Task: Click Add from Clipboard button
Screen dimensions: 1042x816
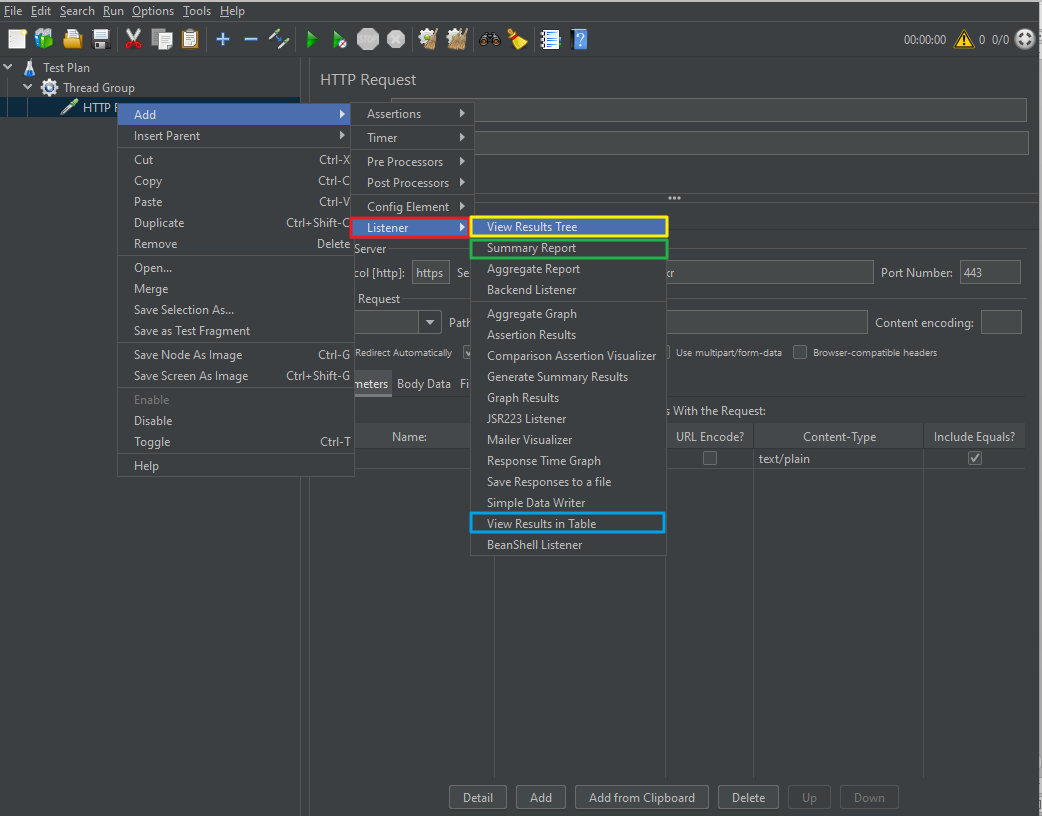Action: tap(641, 797)
